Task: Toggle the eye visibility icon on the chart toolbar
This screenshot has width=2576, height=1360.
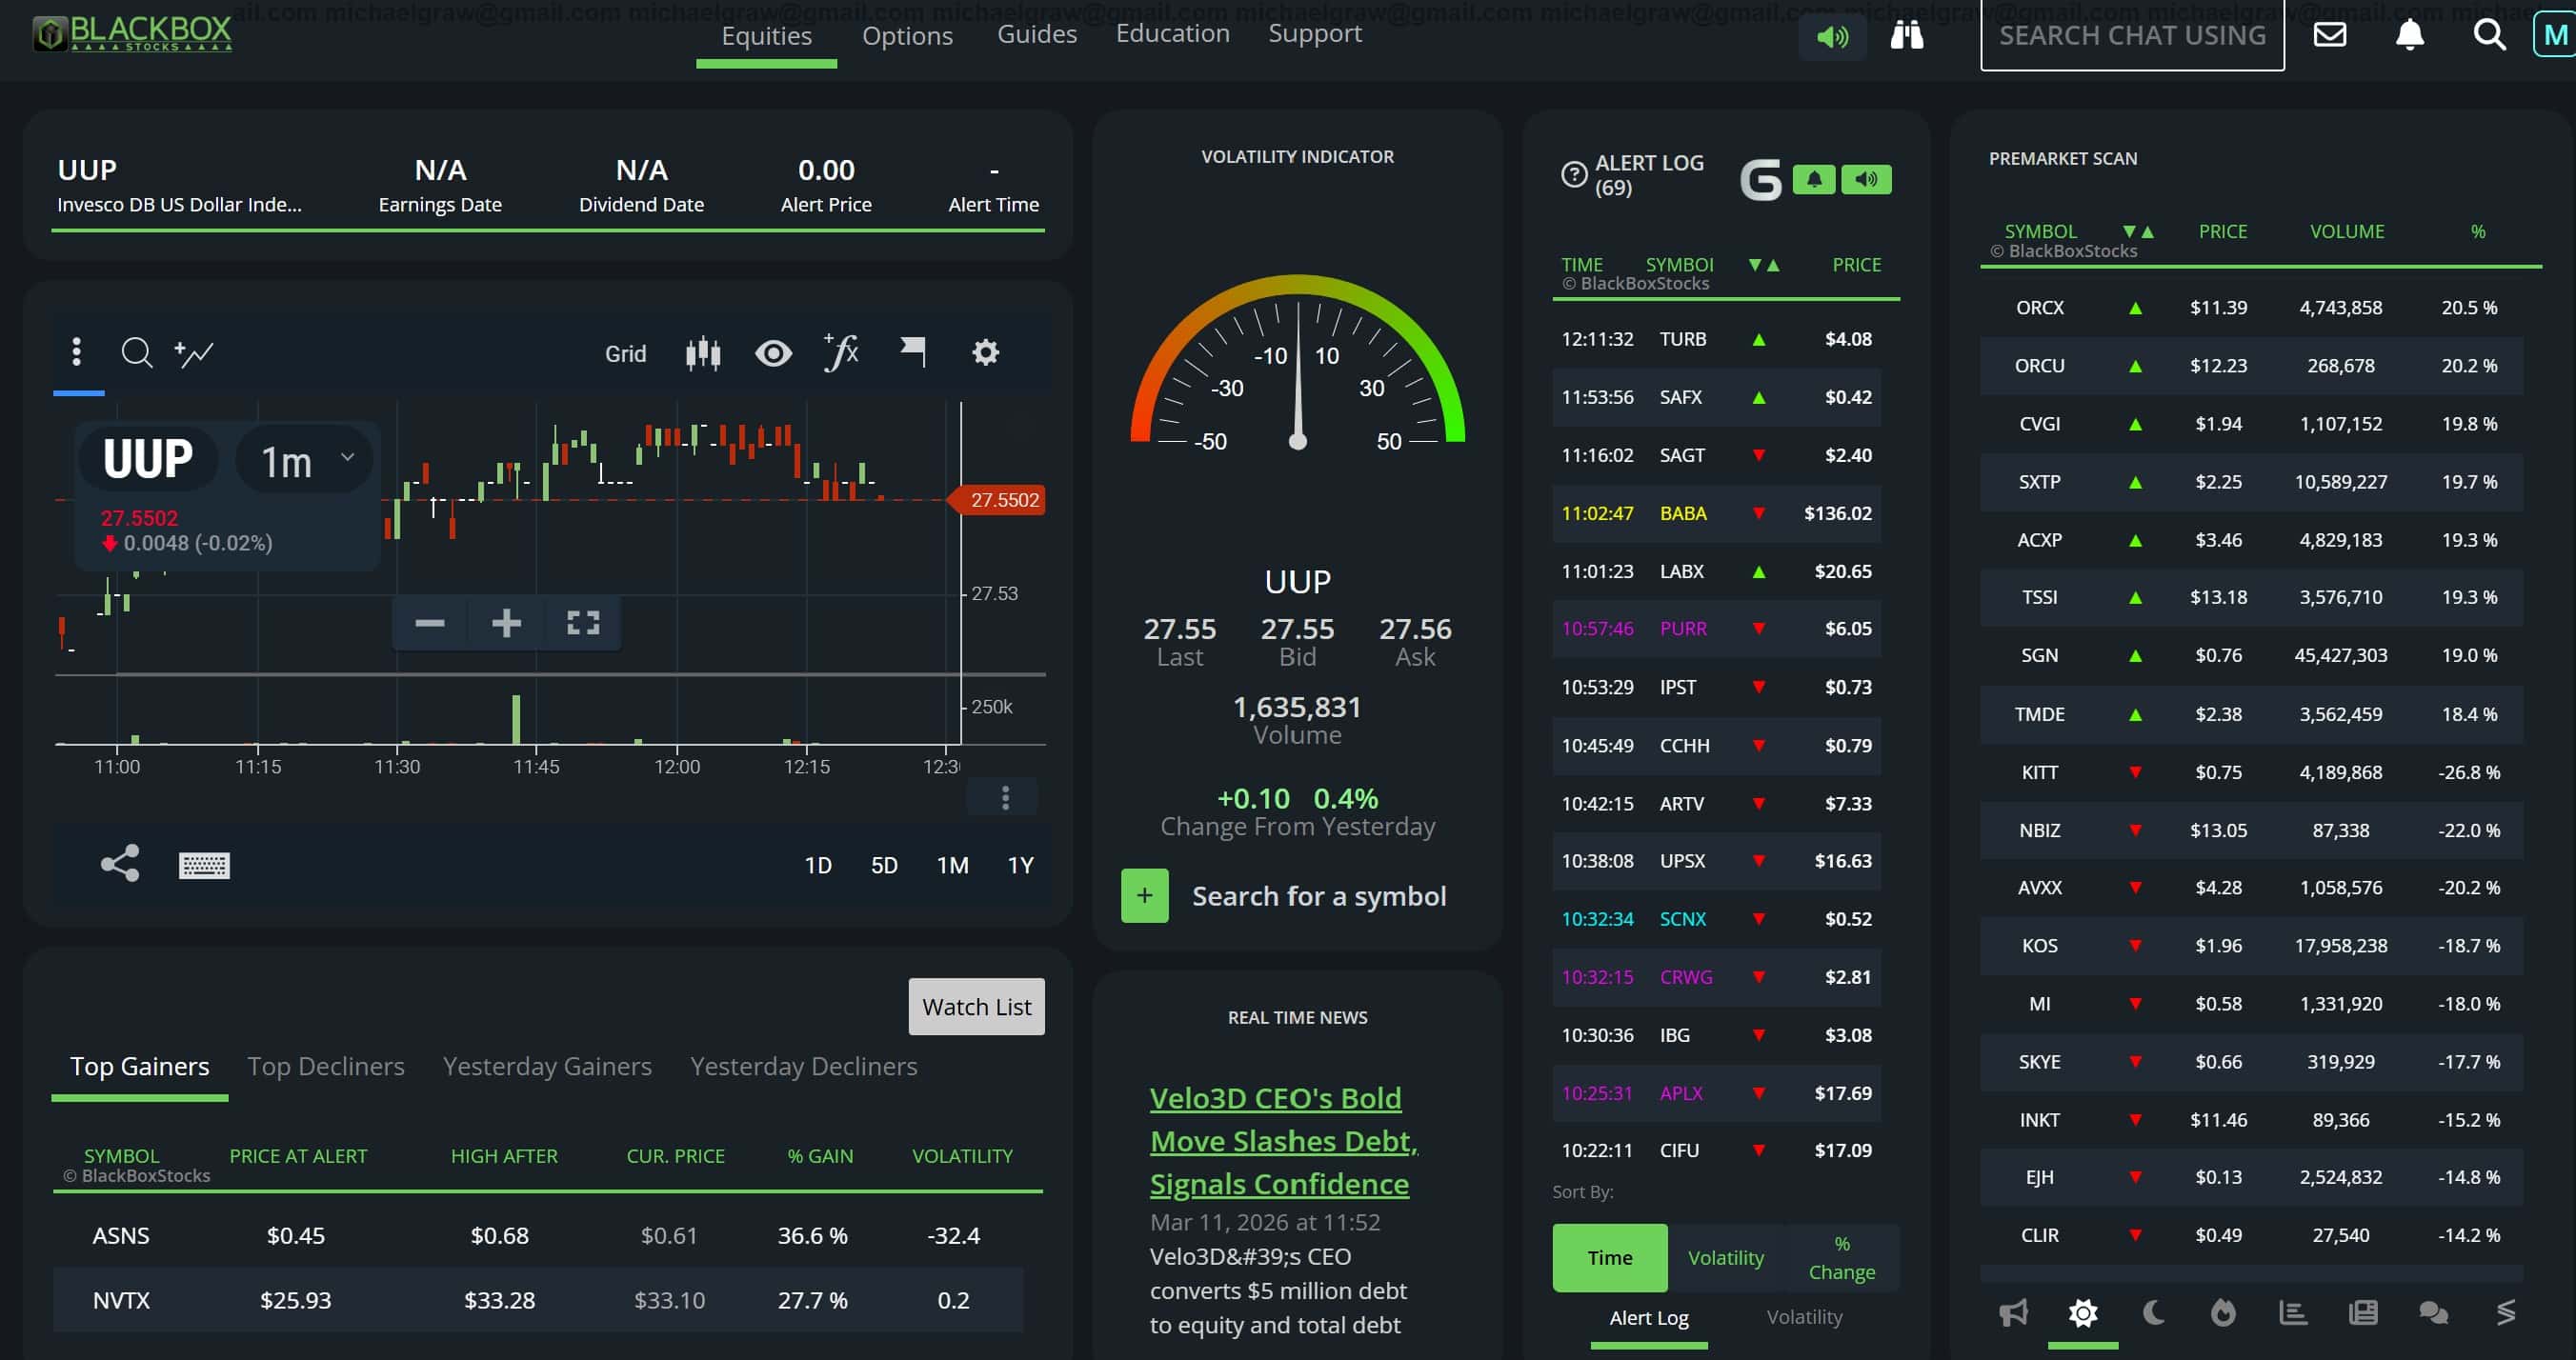Action: [x=773, y=352]
